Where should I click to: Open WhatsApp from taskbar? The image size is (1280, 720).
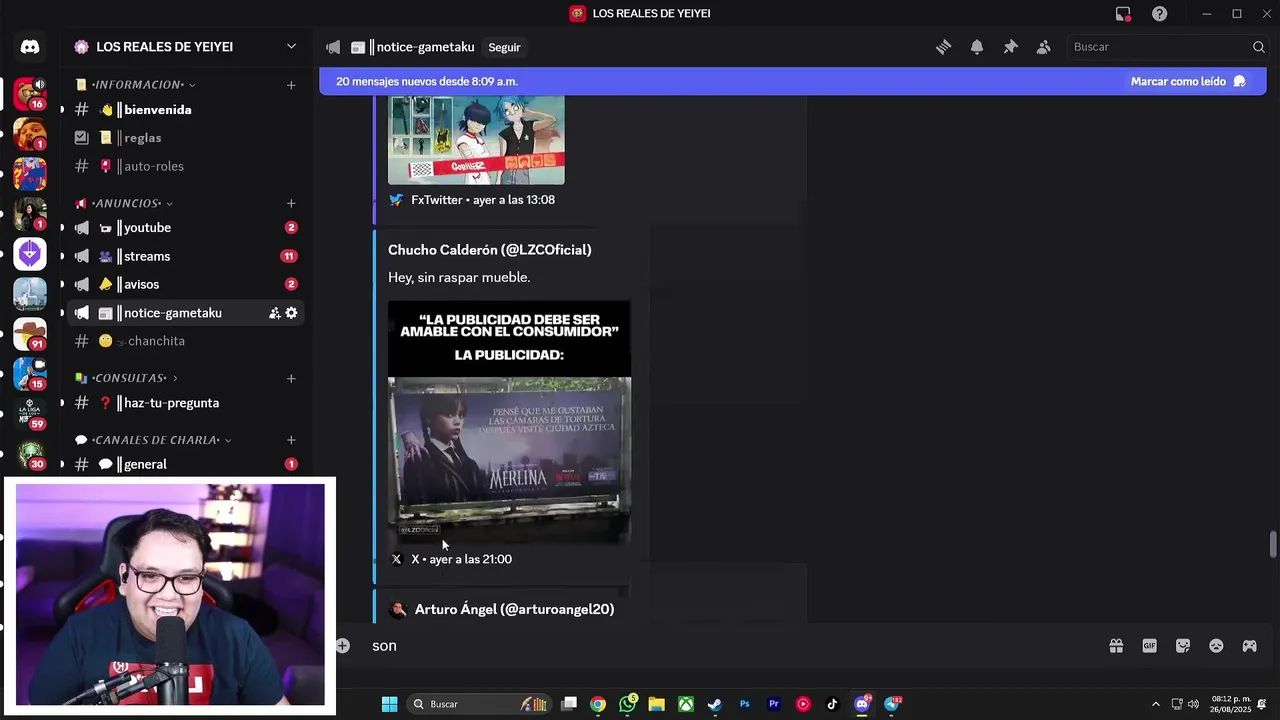[627, 704]
